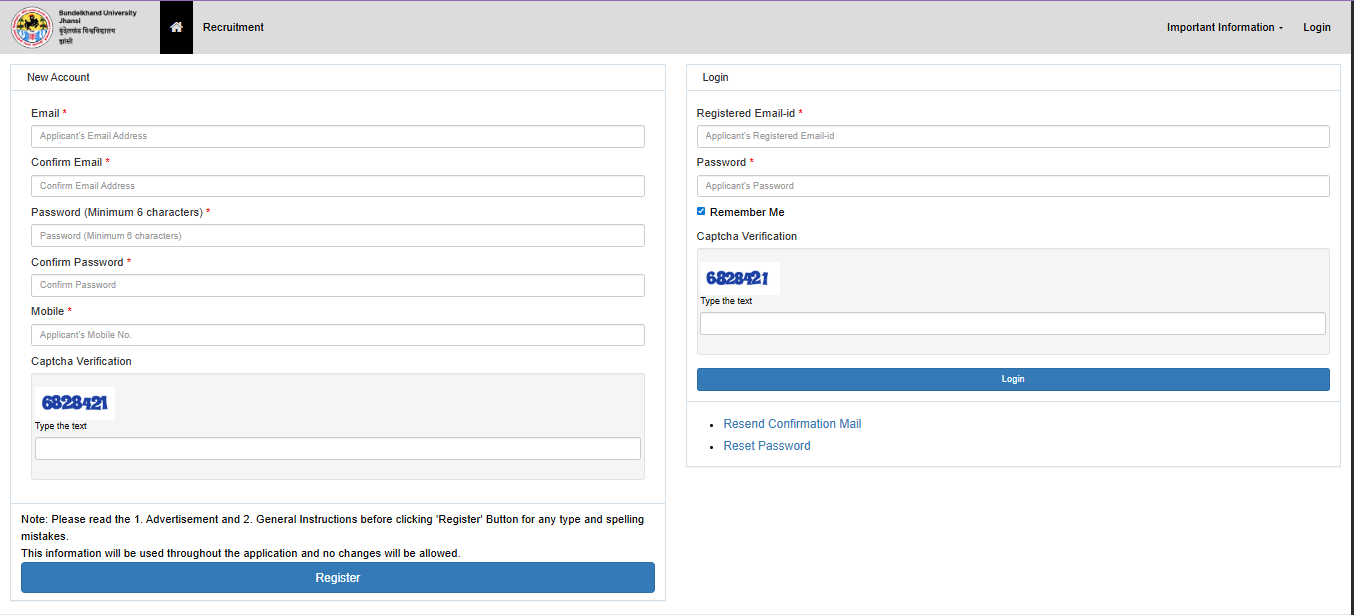The image size is (1354, 615).
Task: Expand the Important Information dropdown
Action: pos(1224,27)
